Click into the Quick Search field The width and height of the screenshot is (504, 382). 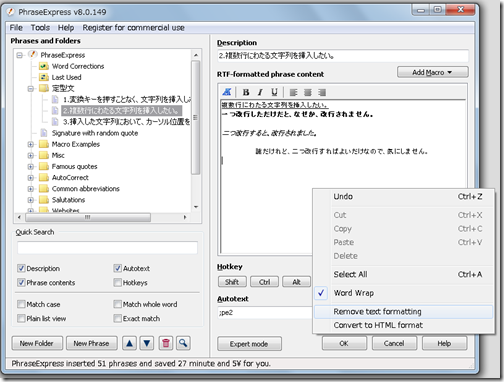pyautogui.click(x=107, y=248)
